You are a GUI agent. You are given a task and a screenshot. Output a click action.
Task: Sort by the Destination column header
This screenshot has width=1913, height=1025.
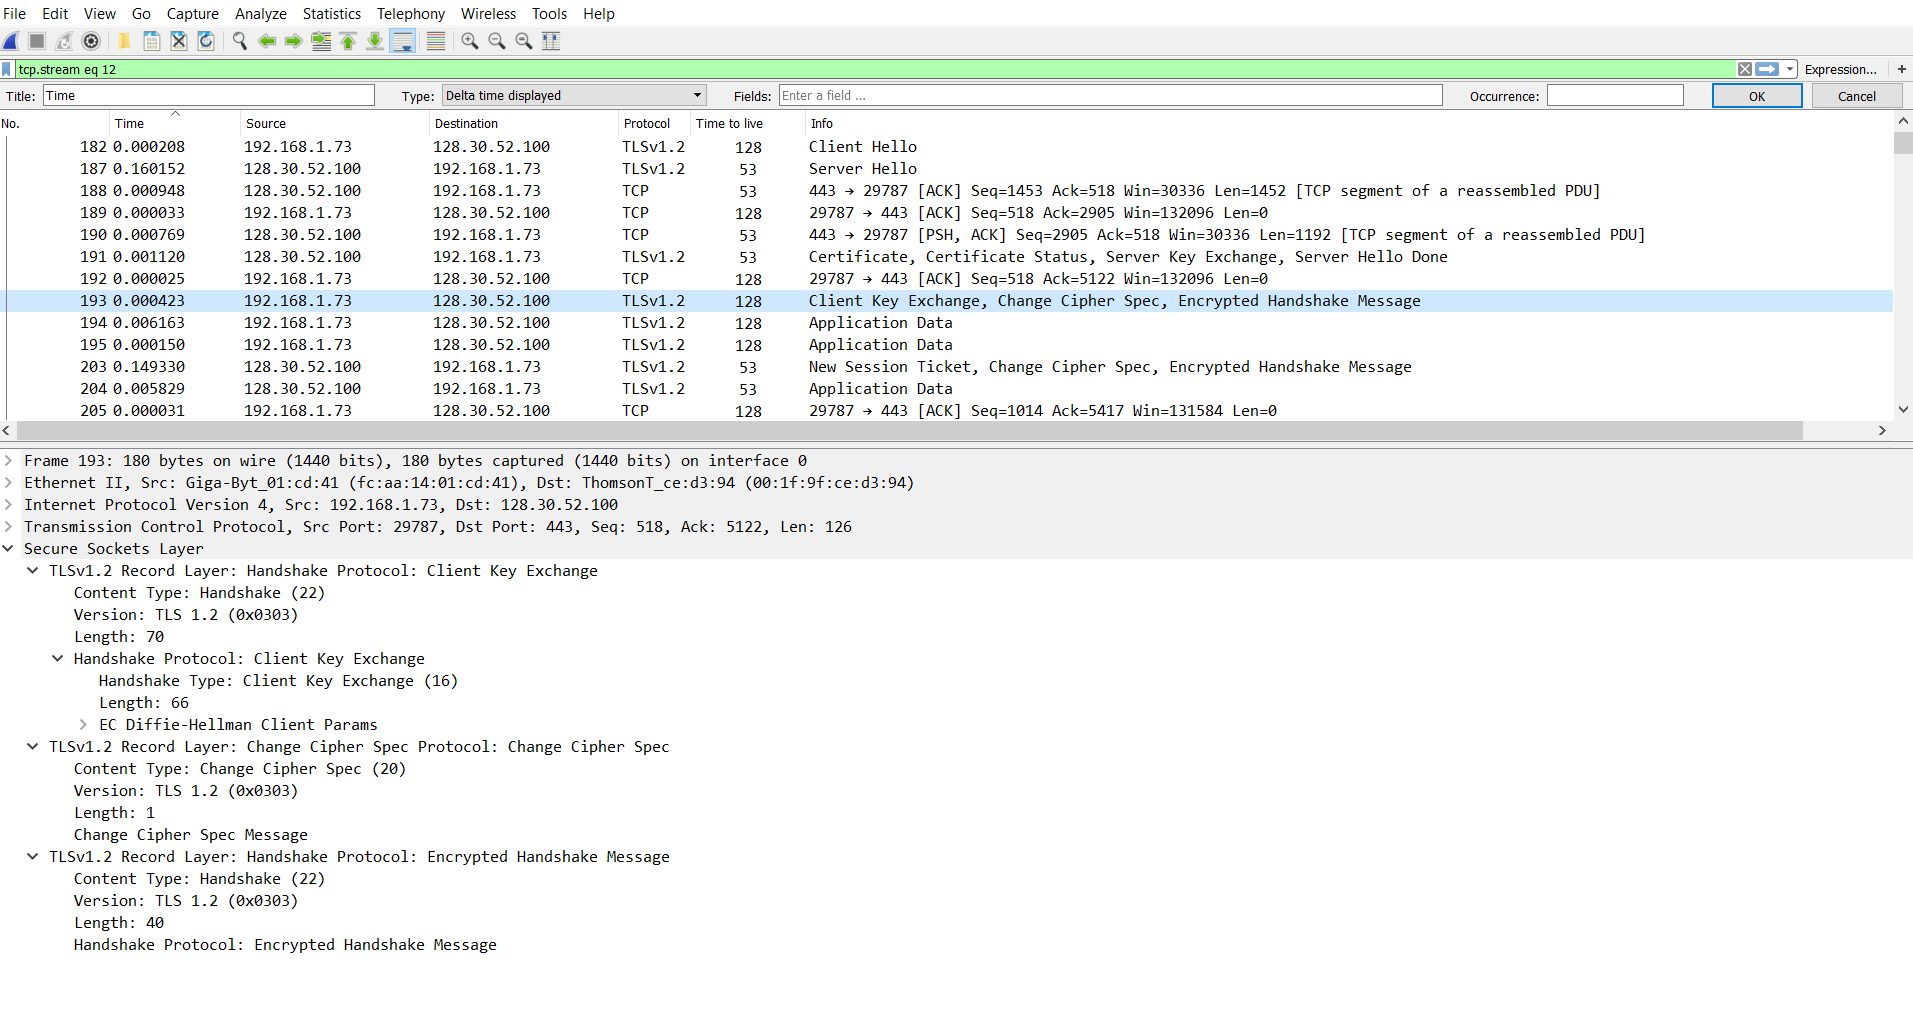[523, 124]
